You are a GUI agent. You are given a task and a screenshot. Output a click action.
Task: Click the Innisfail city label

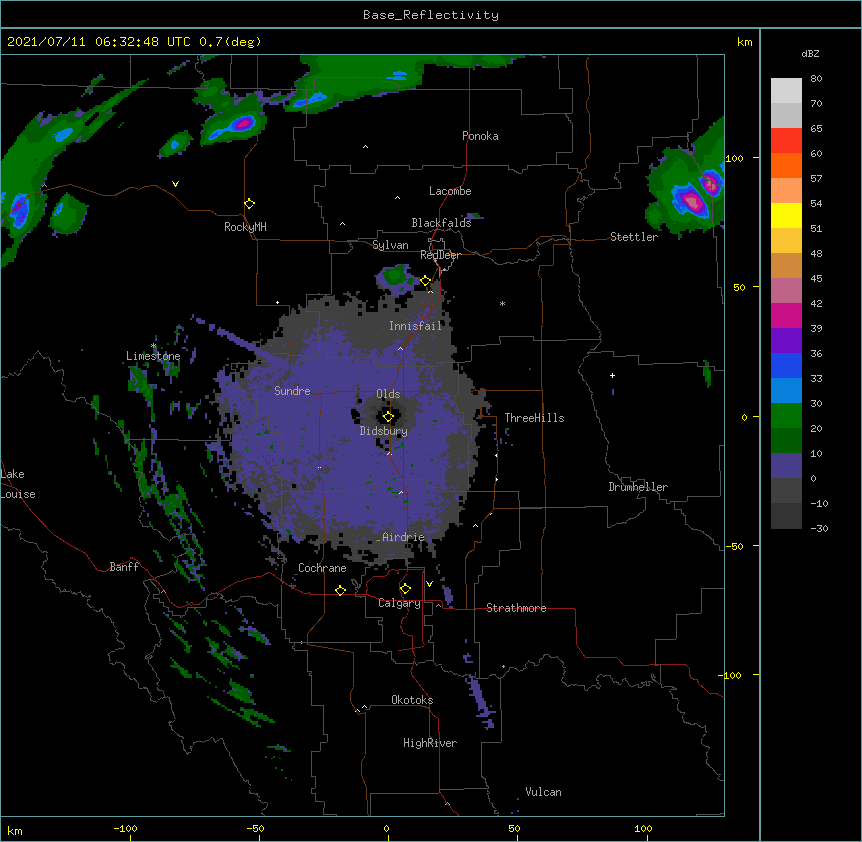(x=416, y=326)
